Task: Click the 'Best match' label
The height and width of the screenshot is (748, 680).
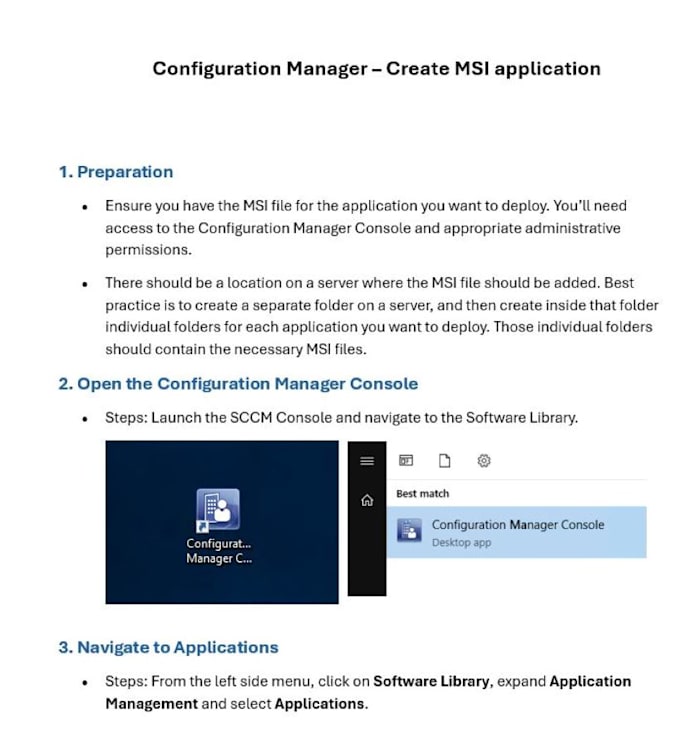Action: click(422, 494)
